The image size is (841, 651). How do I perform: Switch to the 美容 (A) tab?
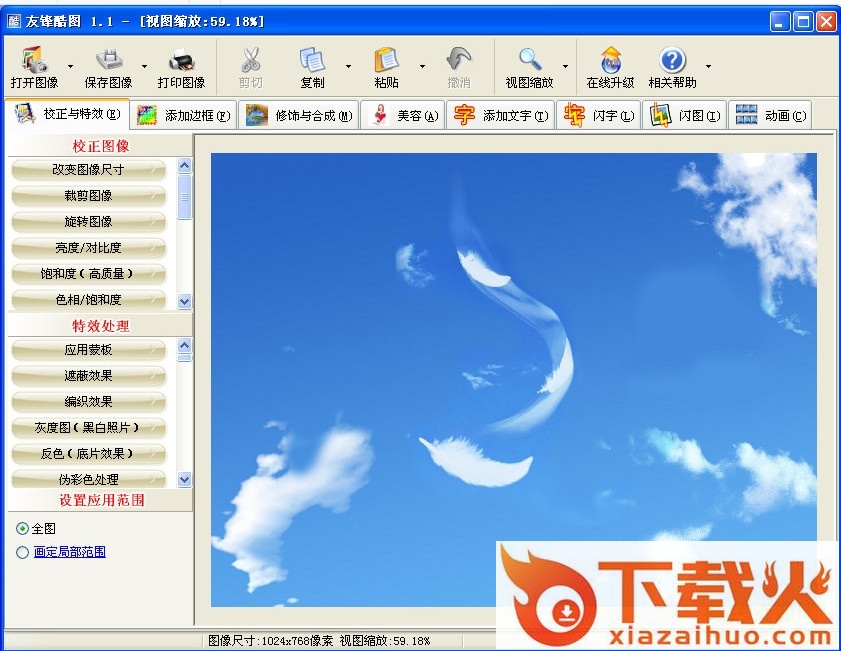[x=403, y=116]
